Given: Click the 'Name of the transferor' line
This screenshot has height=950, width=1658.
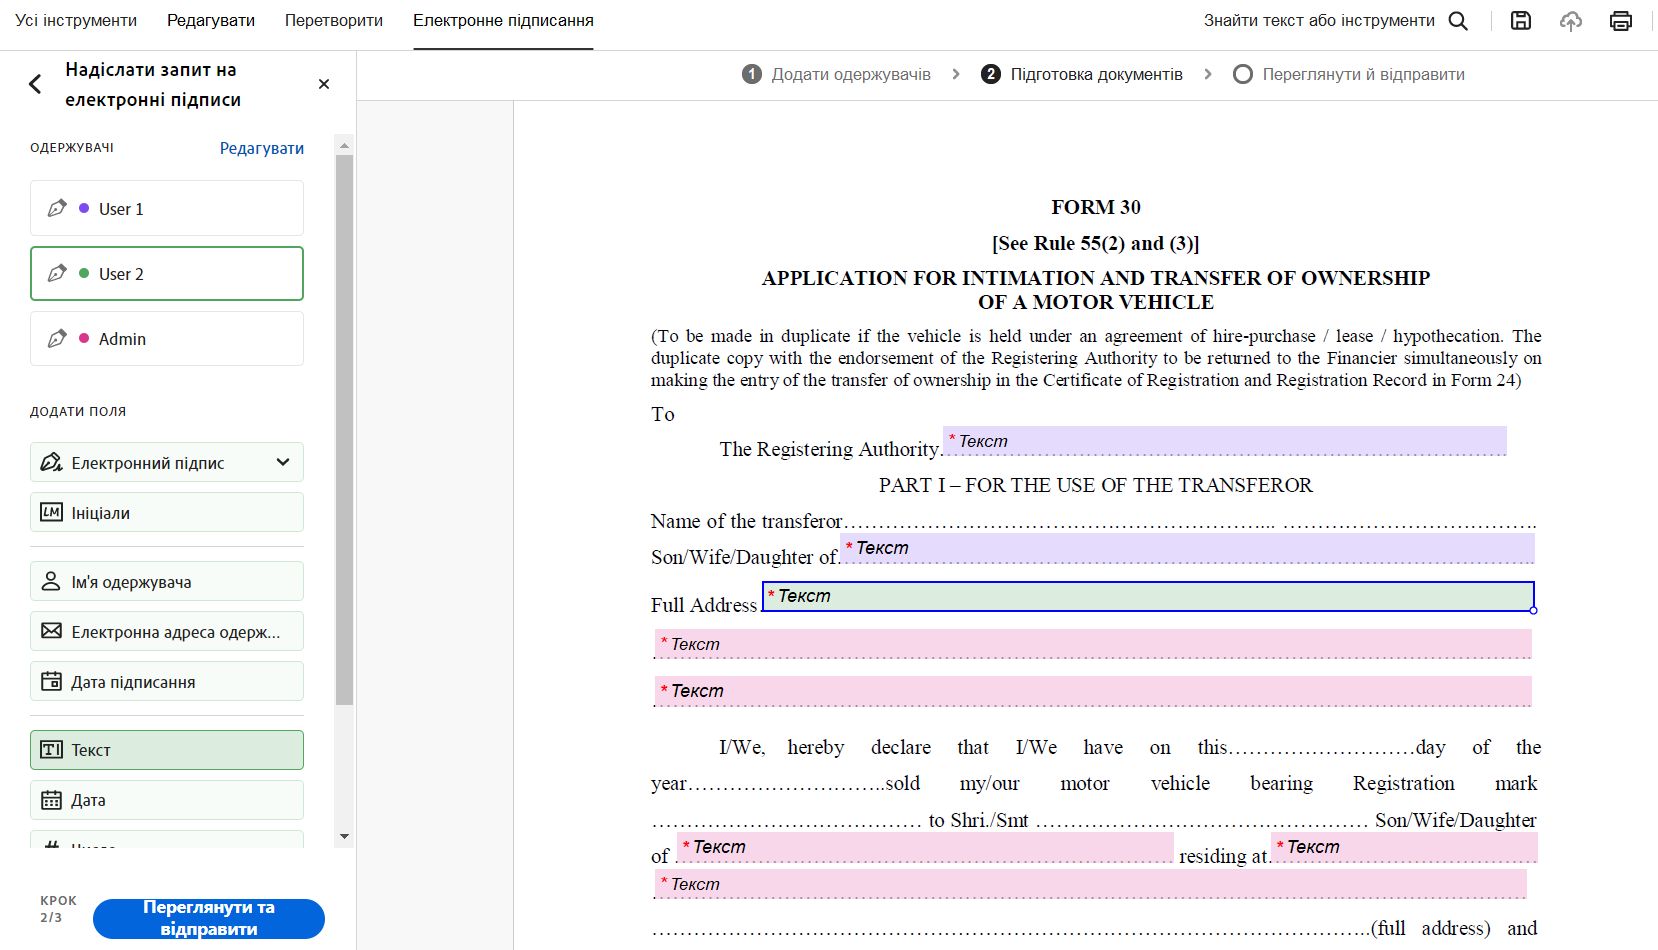Looking at the screenshot, I should click(x=1093, y=521).
